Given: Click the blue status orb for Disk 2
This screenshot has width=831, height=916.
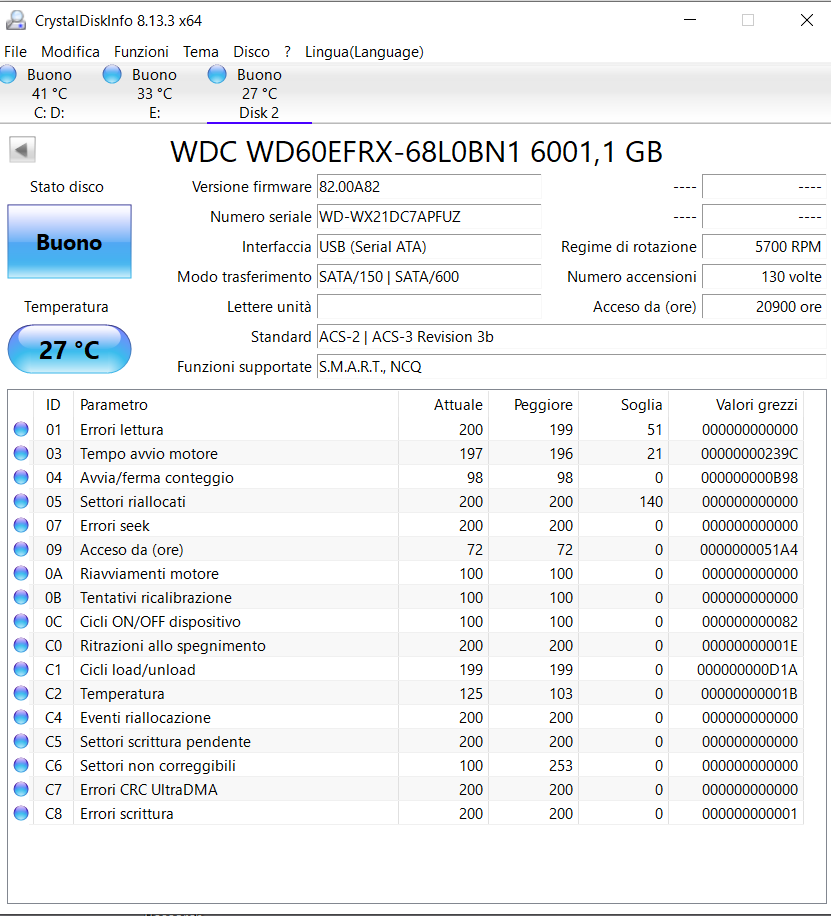Looking at the screenshot, I should click(x=217, y=75).
